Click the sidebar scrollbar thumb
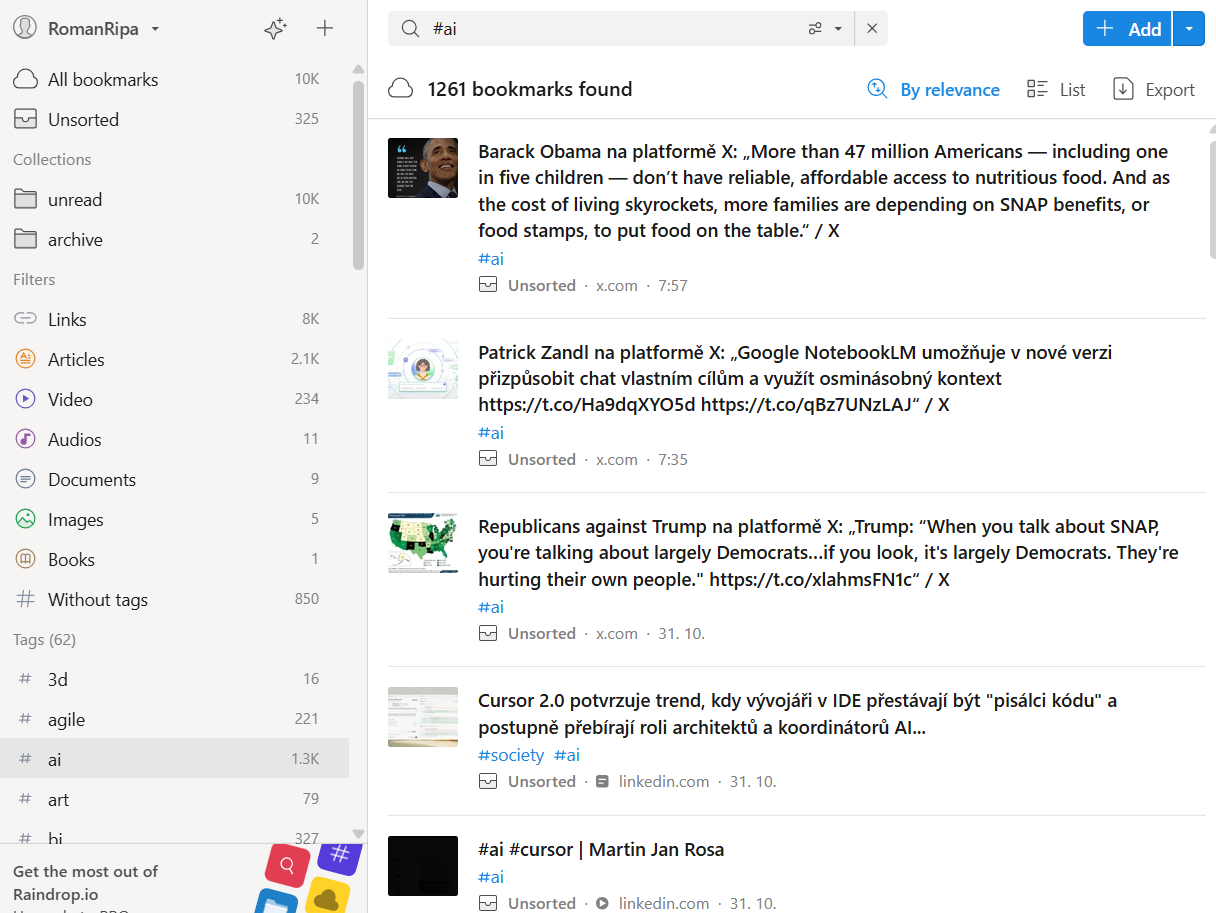 tap(358, 175)
